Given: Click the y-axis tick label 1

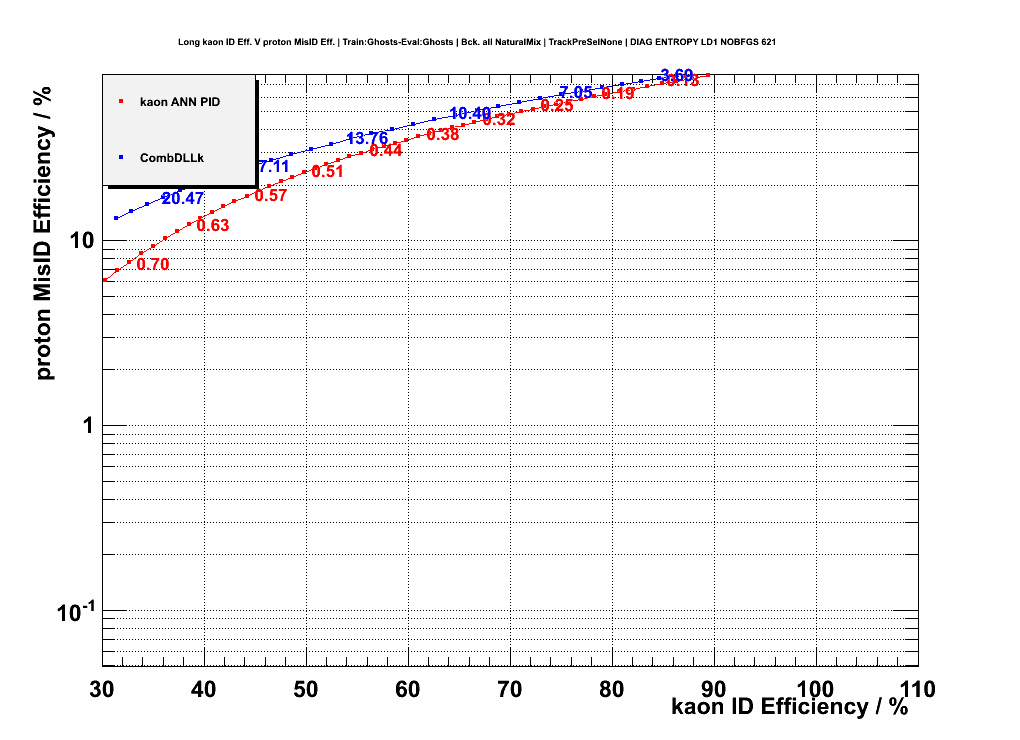Looking at the screenshot, I should [x=88, y=427].
